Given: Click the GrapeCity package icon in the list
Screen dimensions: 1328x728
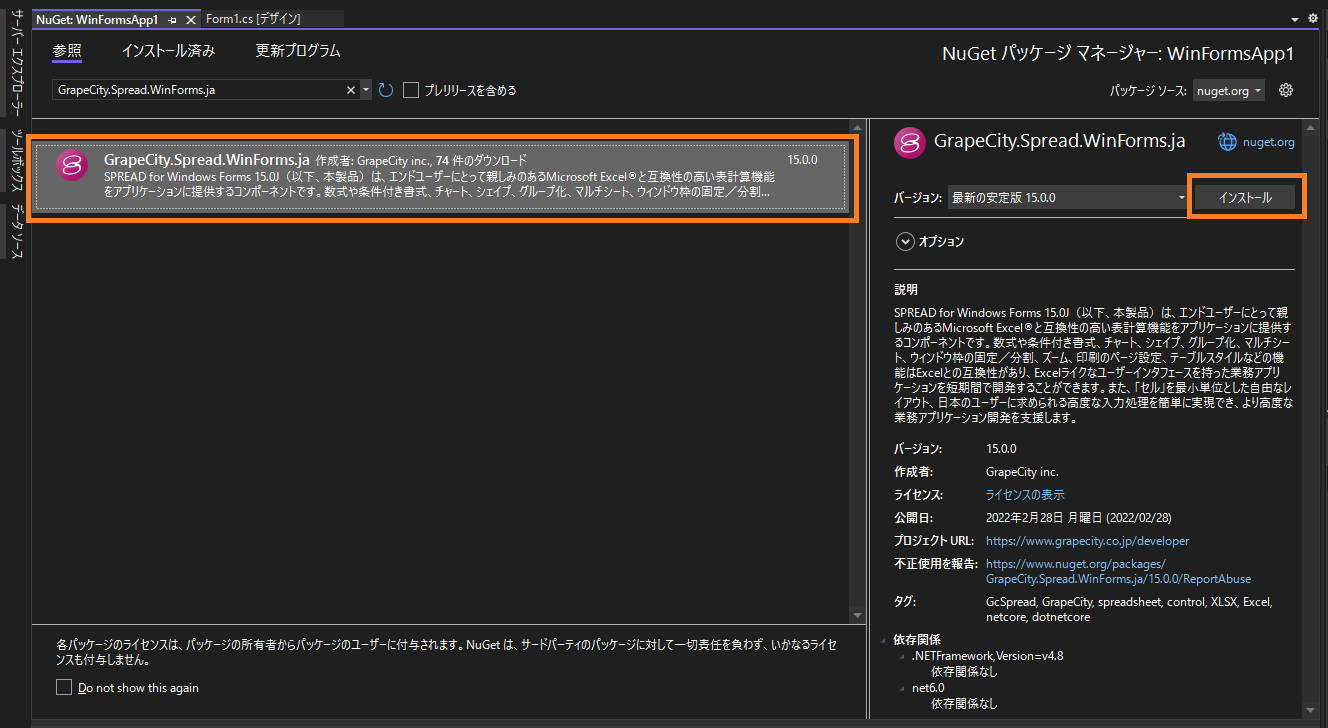Looking at the screenshot, I should (73, 166).
